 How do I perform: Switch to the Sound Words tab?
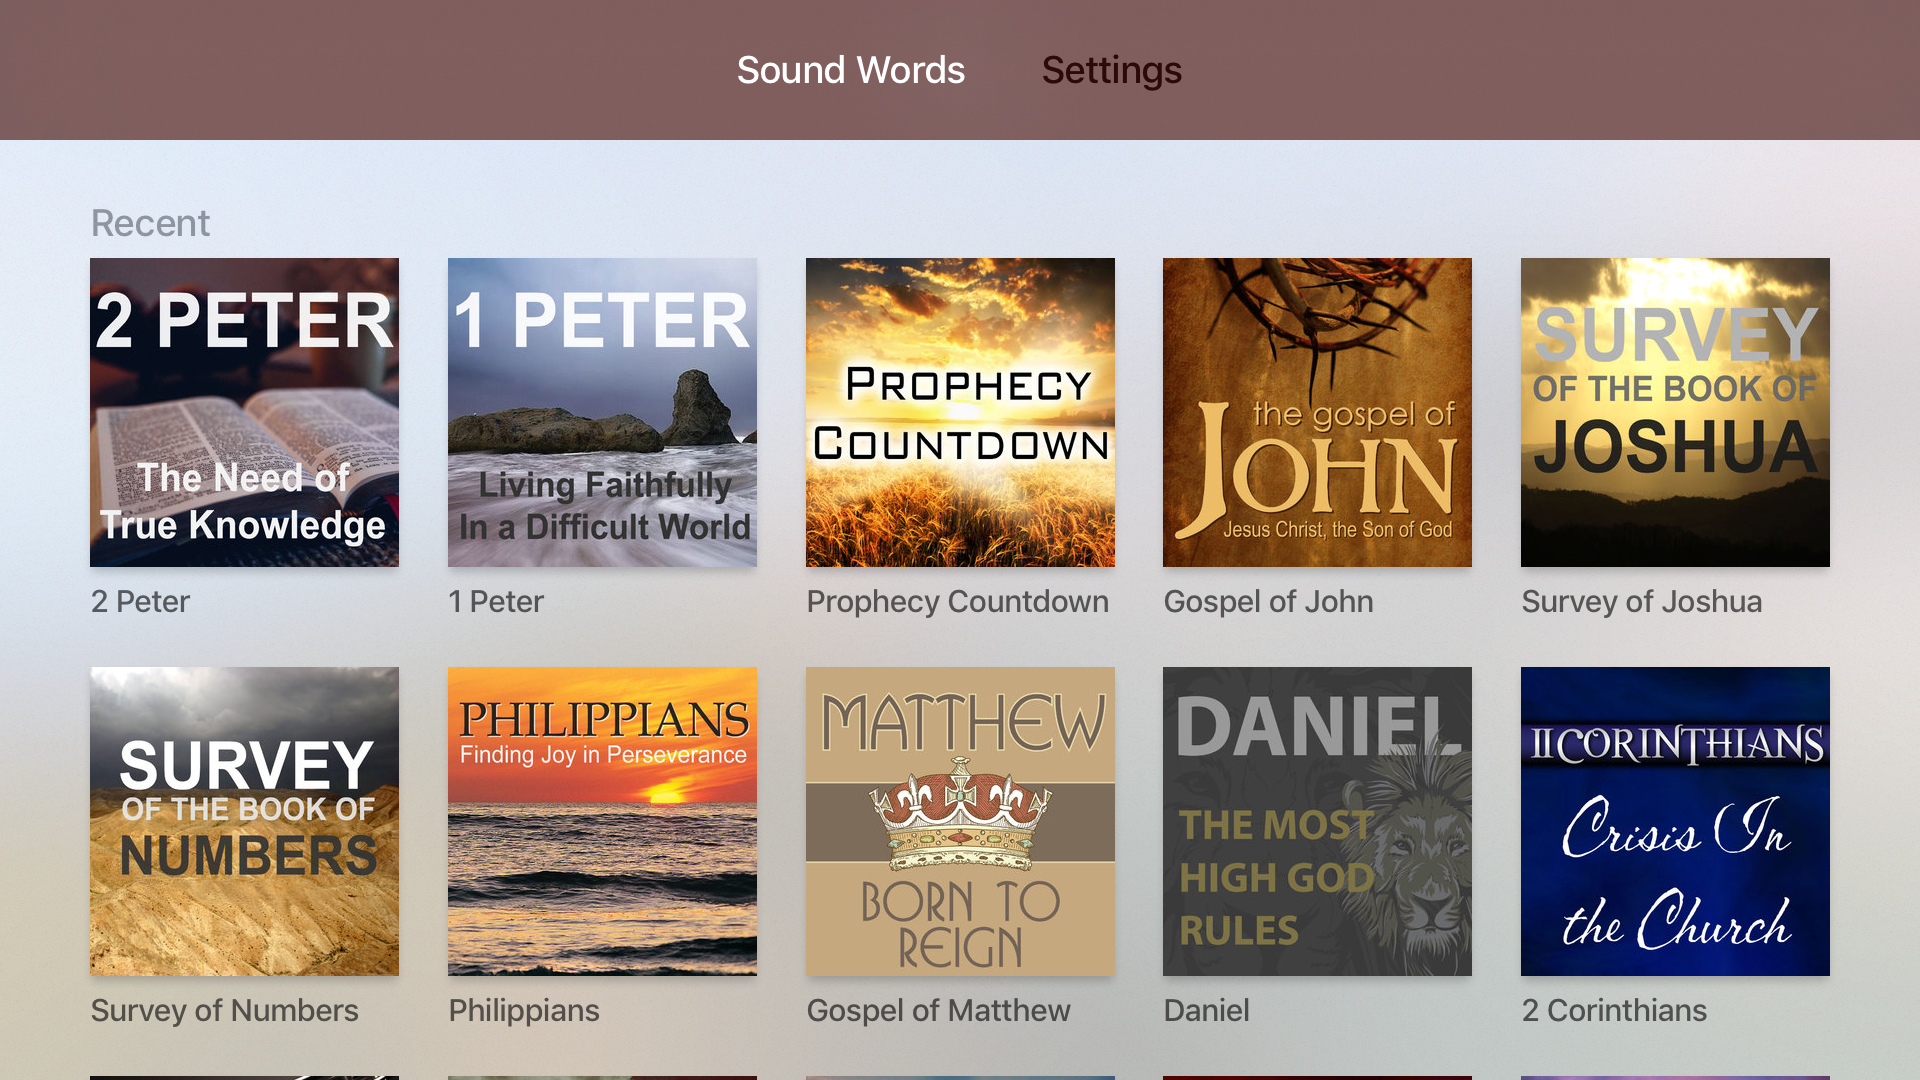[x=850, y=70]
